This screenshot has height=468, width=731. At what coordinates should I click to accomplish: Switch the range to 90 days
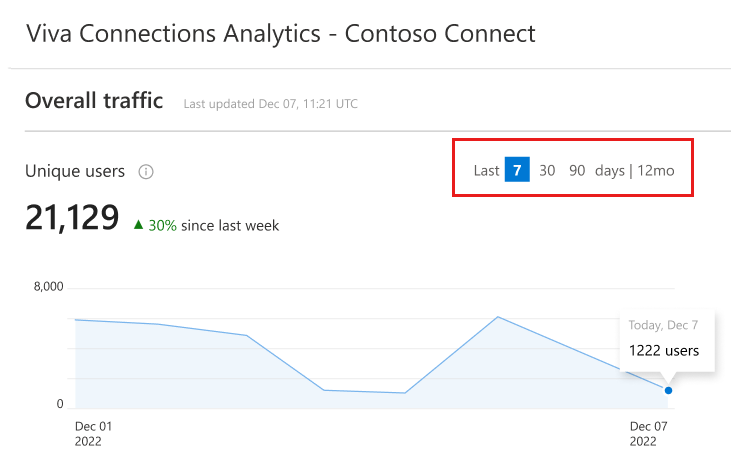coord(577,171)
